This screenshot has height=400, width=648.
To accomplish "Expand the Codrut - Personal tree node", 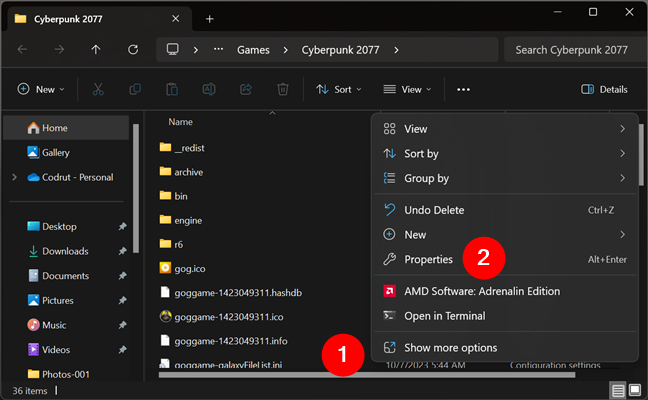I will tap(14, 177).
